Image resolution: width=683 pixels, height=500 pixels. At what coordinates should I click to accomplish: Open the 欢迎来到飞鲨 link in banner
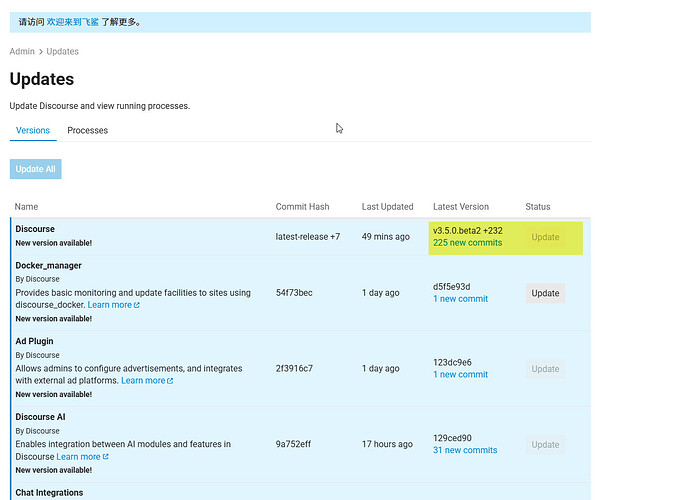pyautogui.click(x=72, y=22)
